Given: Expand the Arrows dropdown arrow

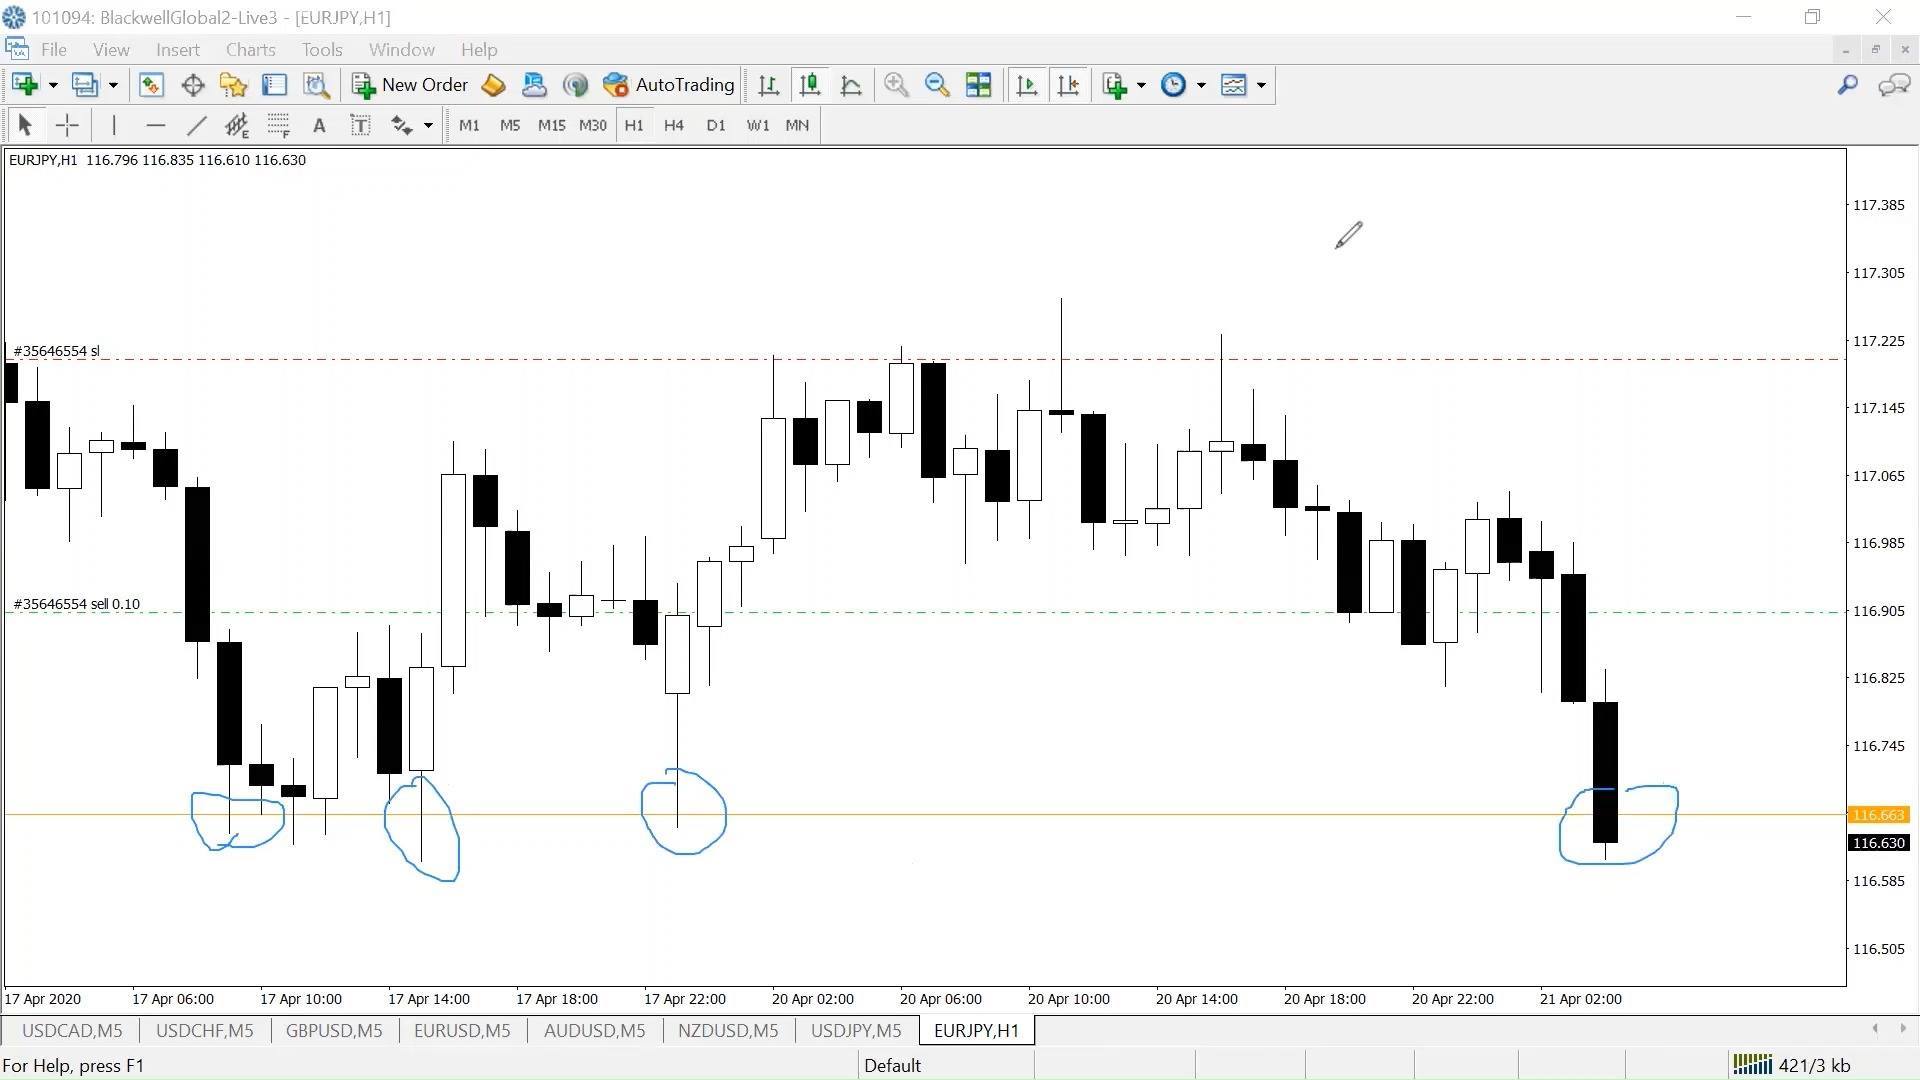Looking at the screenshot, I should [x=428, y=125].
